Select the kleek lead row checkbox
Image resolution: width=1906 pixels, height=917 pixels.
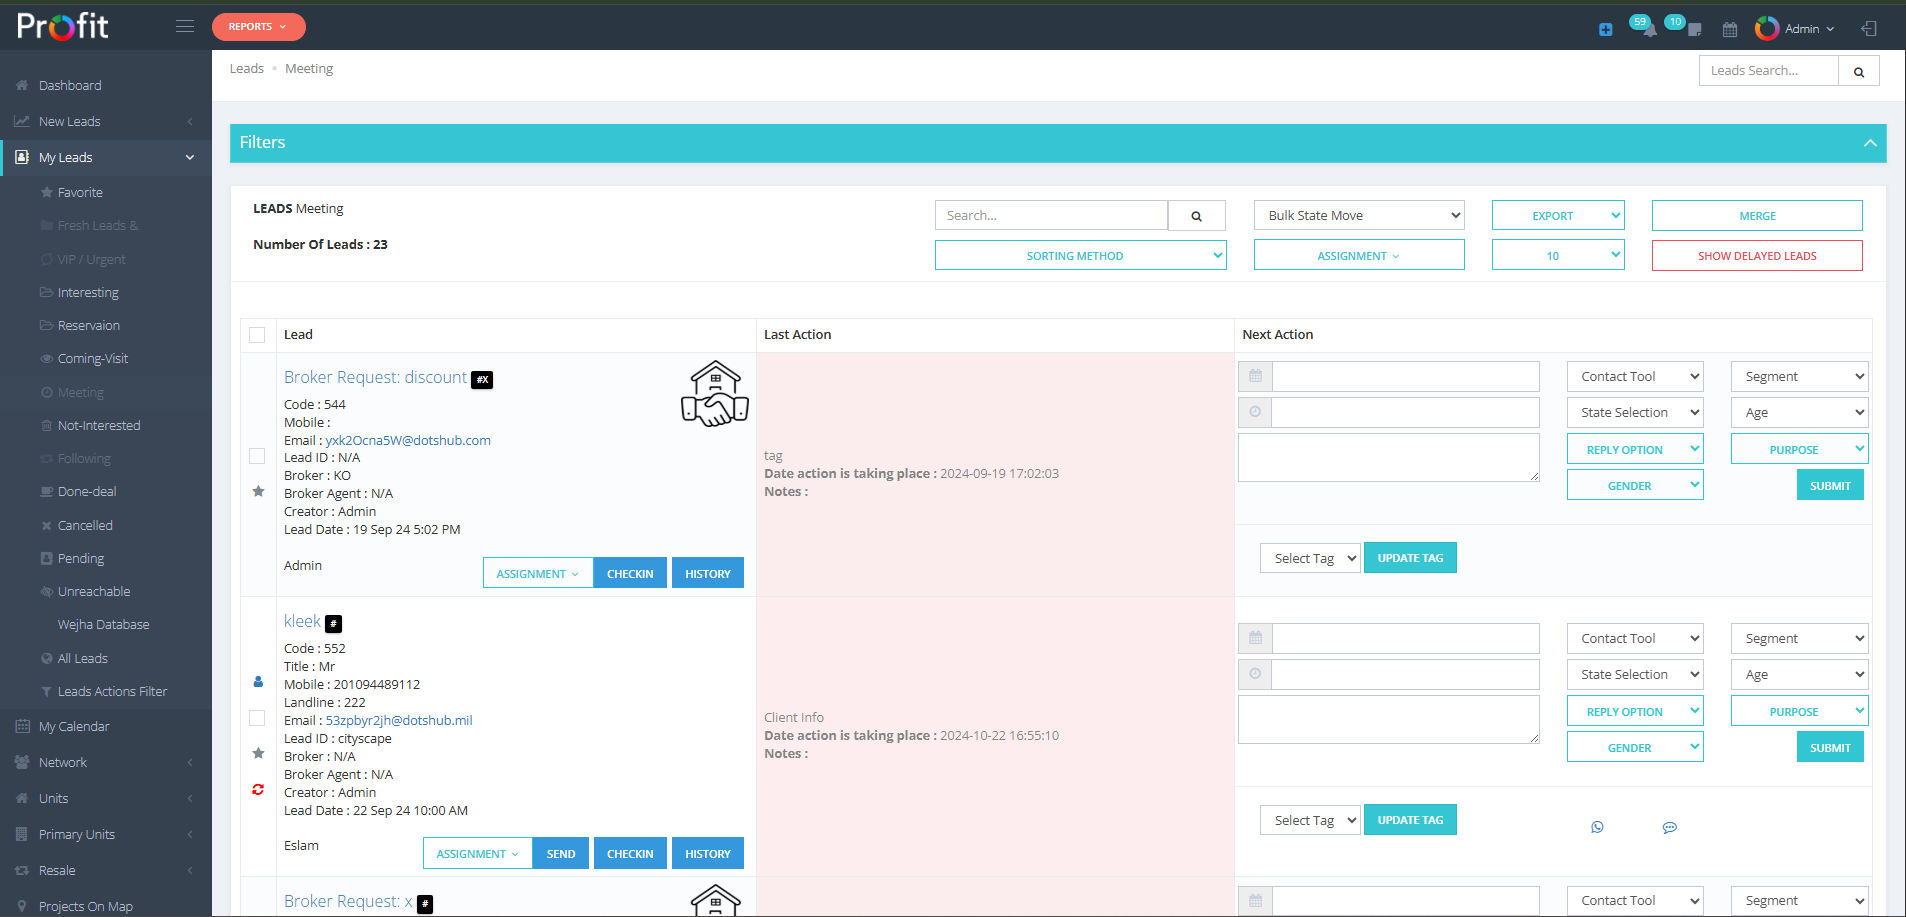pyautogui.click(x=257, y=718)
